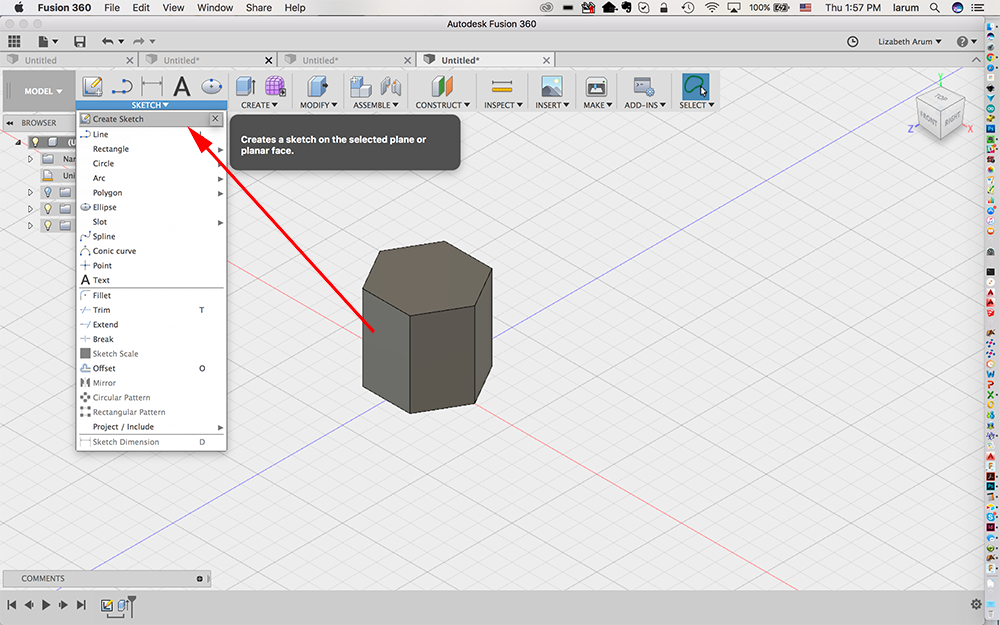
Task: Open the CONSTRUCT dropdown menu
Action: 443,105
